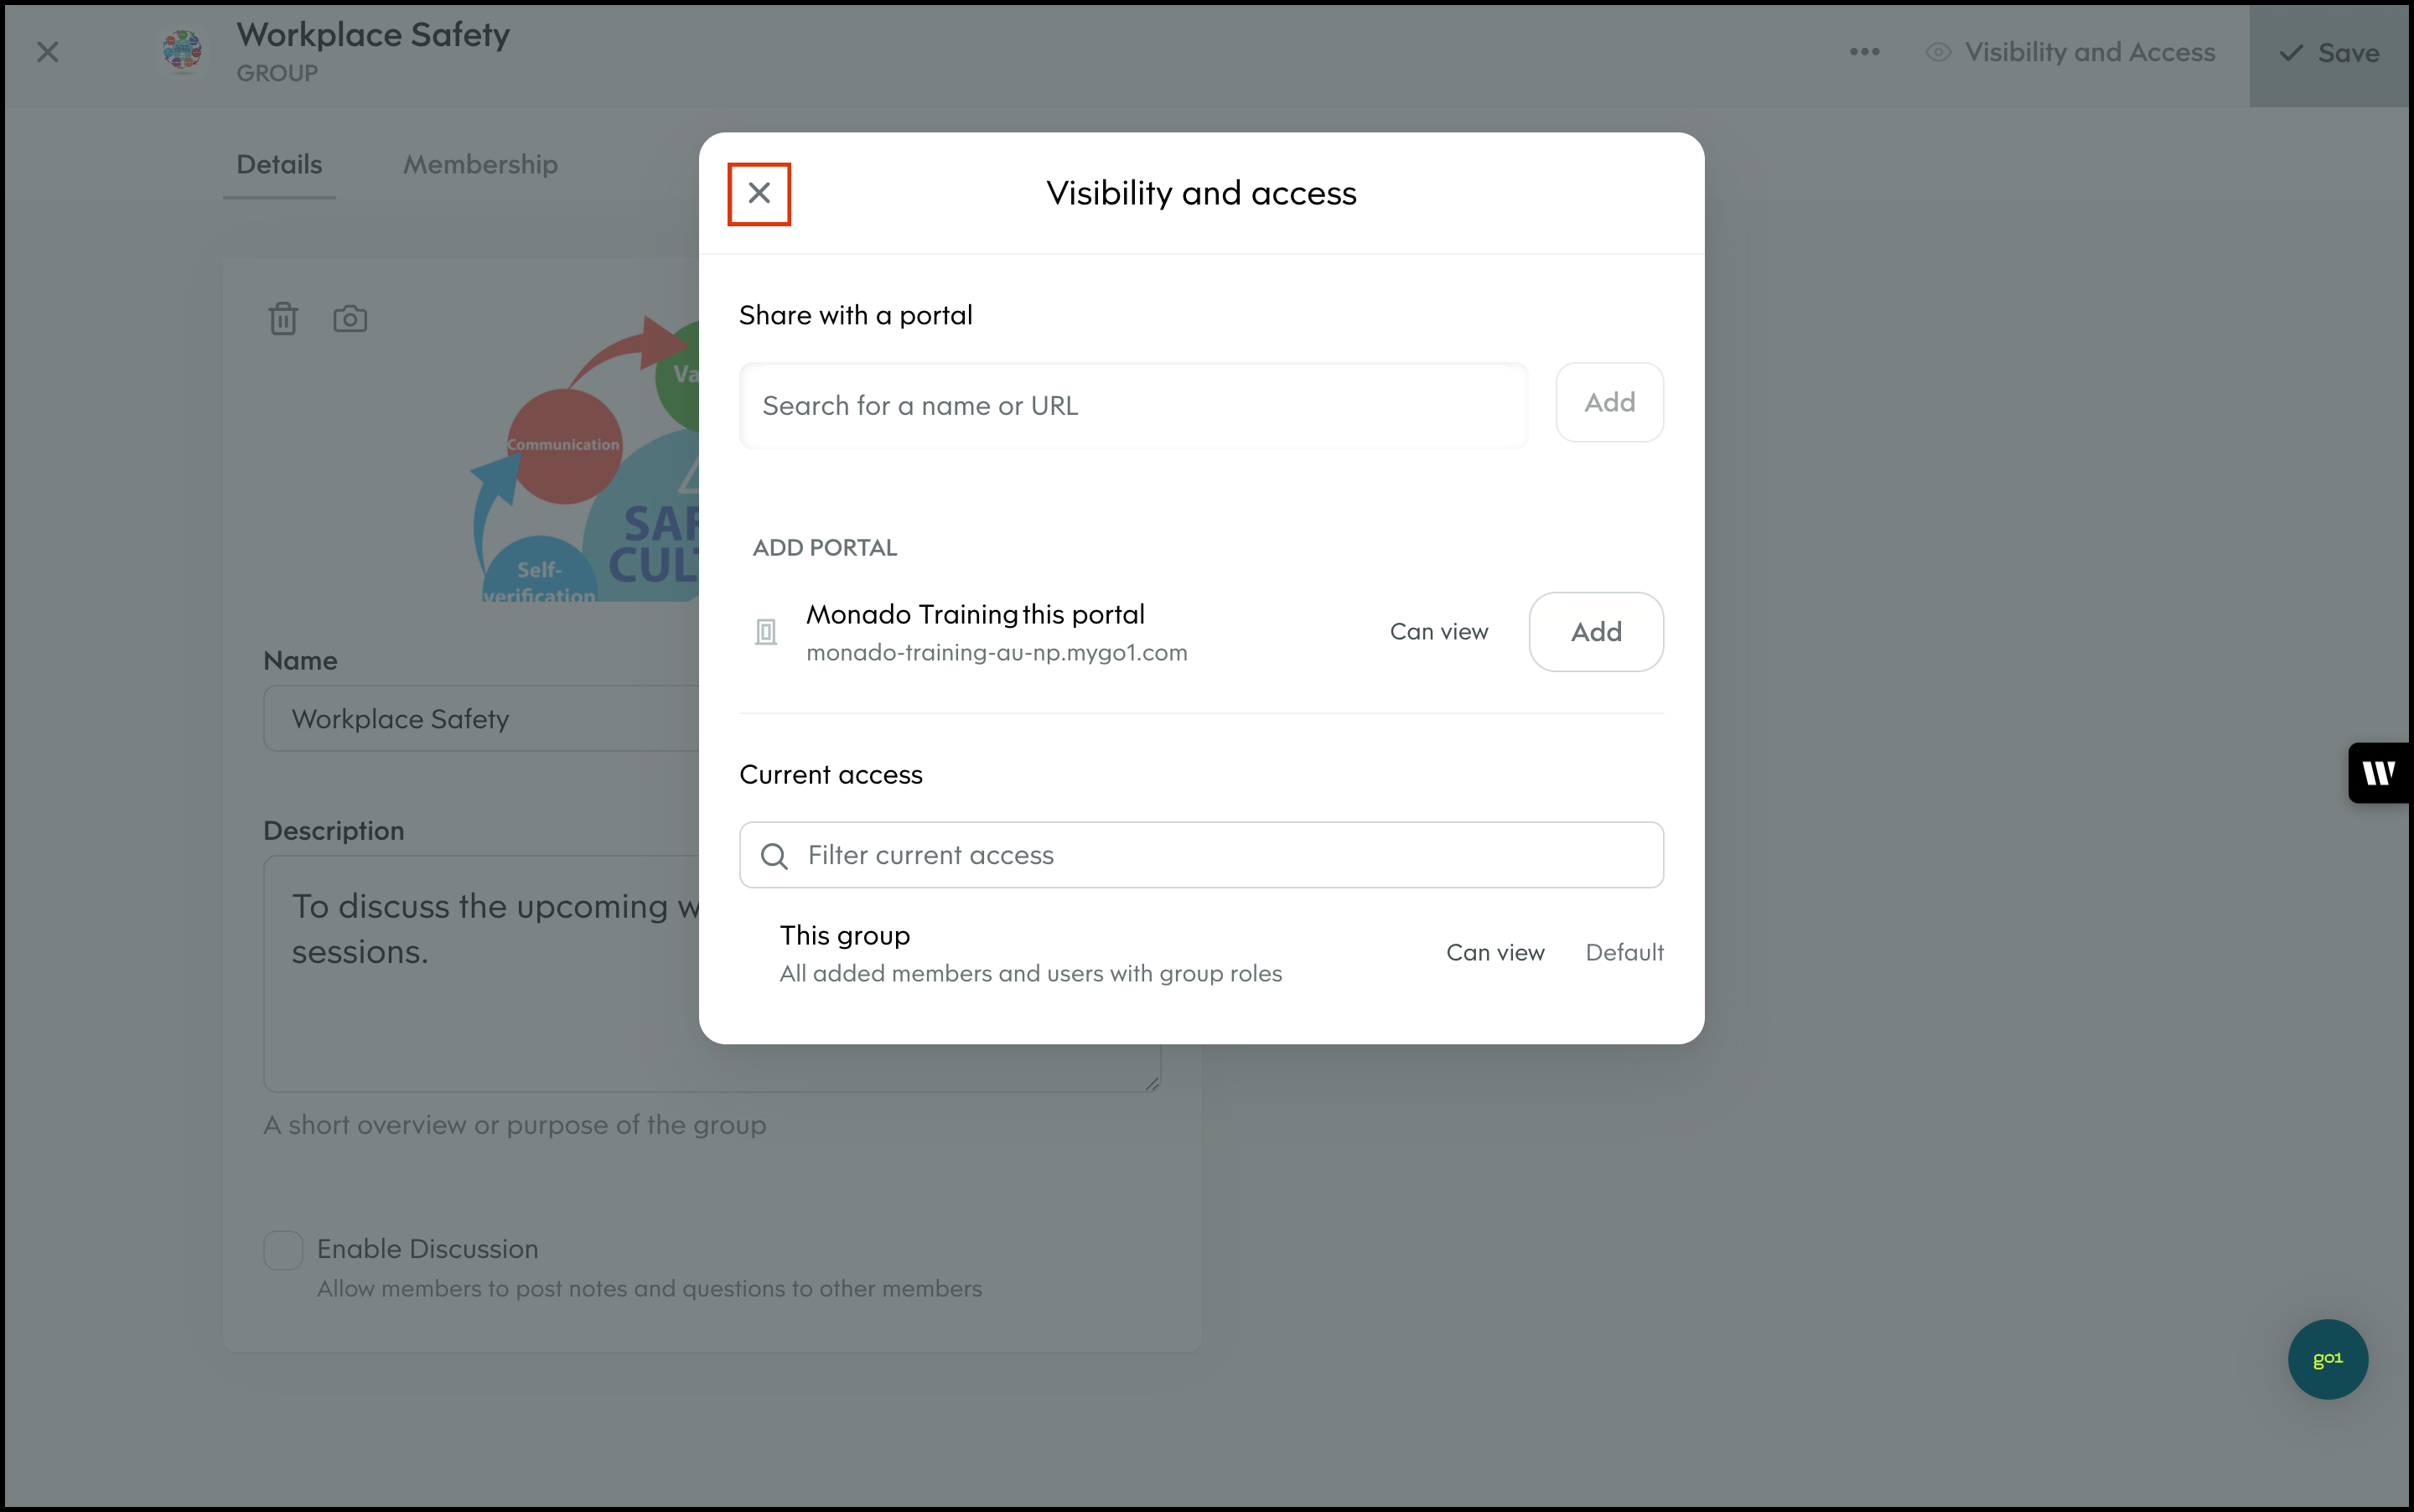Switch to the Membership tab
Viewport: 2414px width, 1512px height.
[480, 164]
